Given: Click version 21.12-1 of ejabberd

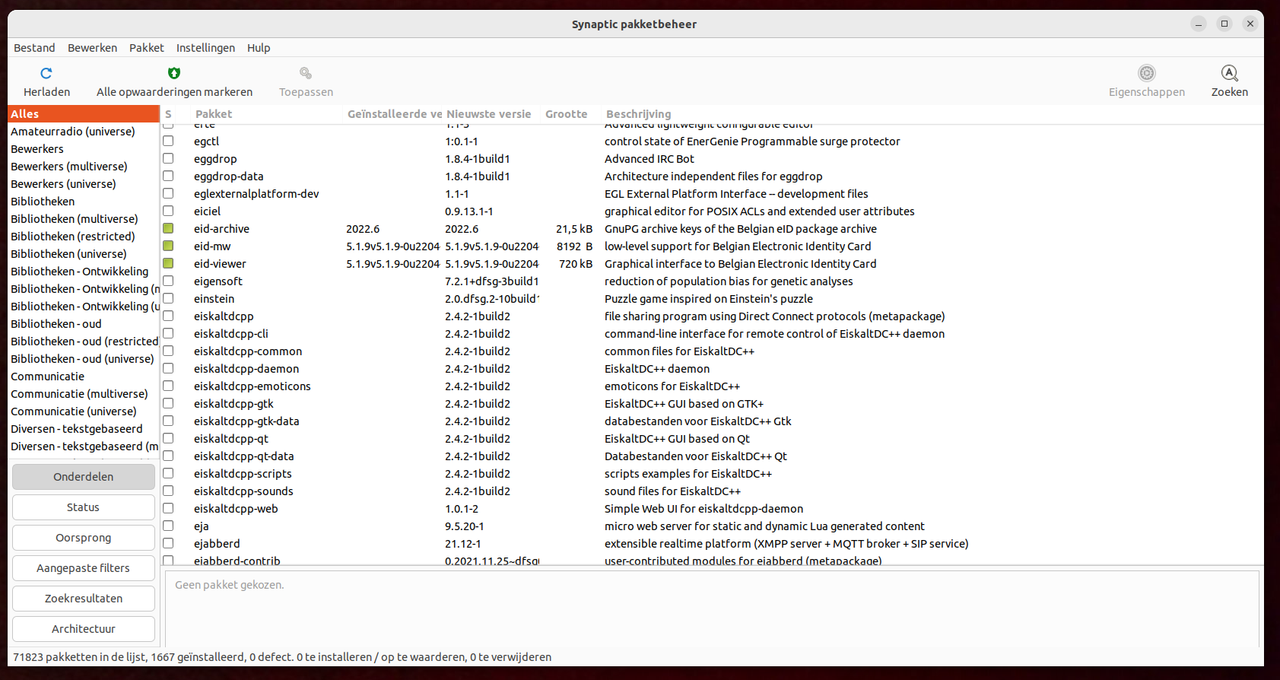Looking at the screenshot, I should (463, 544).
